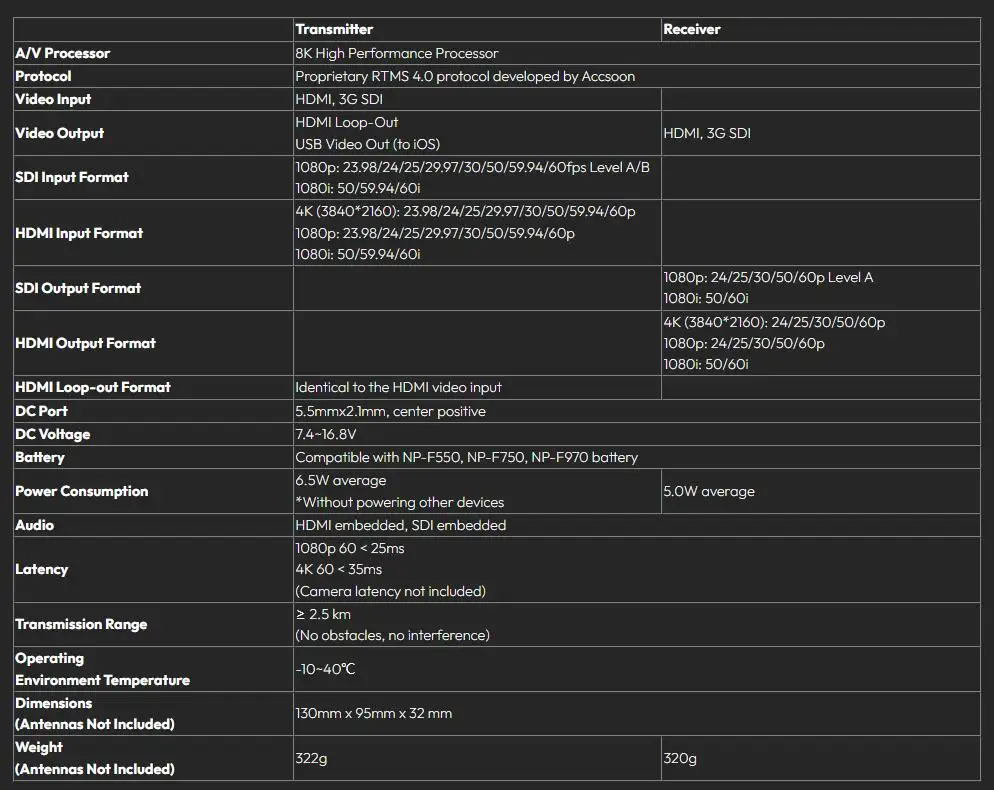
Task: Select the Latency row label
Action: point(42,569)
